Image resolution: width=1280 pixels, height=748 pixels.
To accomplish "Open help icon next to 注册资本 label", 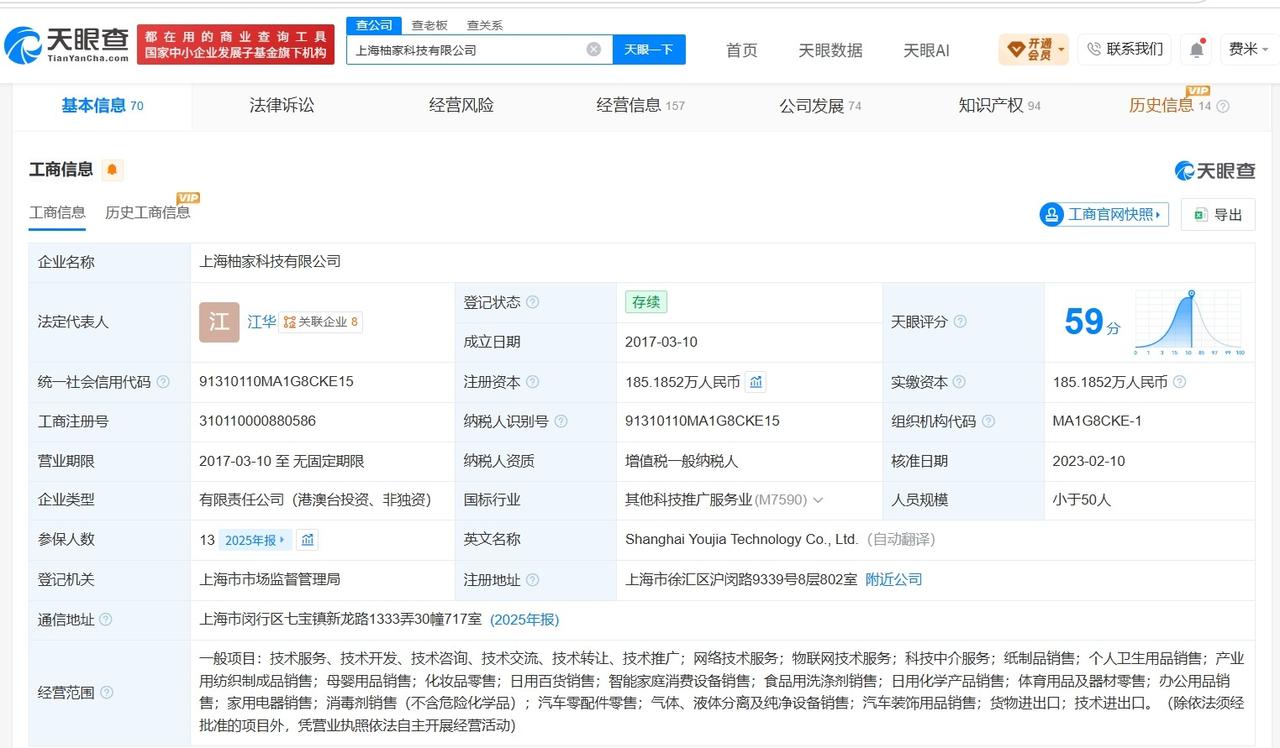I will point(532,382).
